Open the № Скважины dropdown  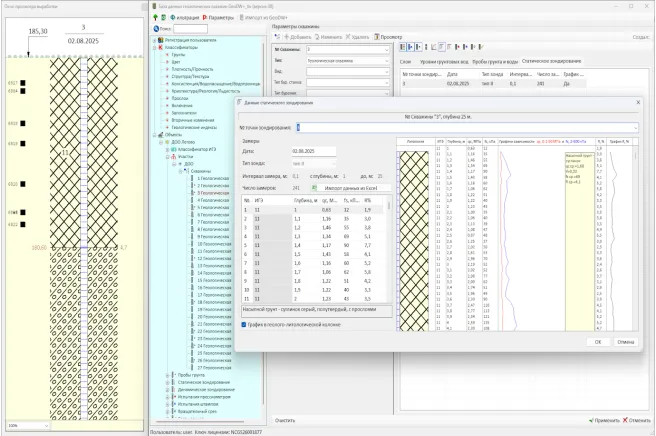tap(385, 48)
